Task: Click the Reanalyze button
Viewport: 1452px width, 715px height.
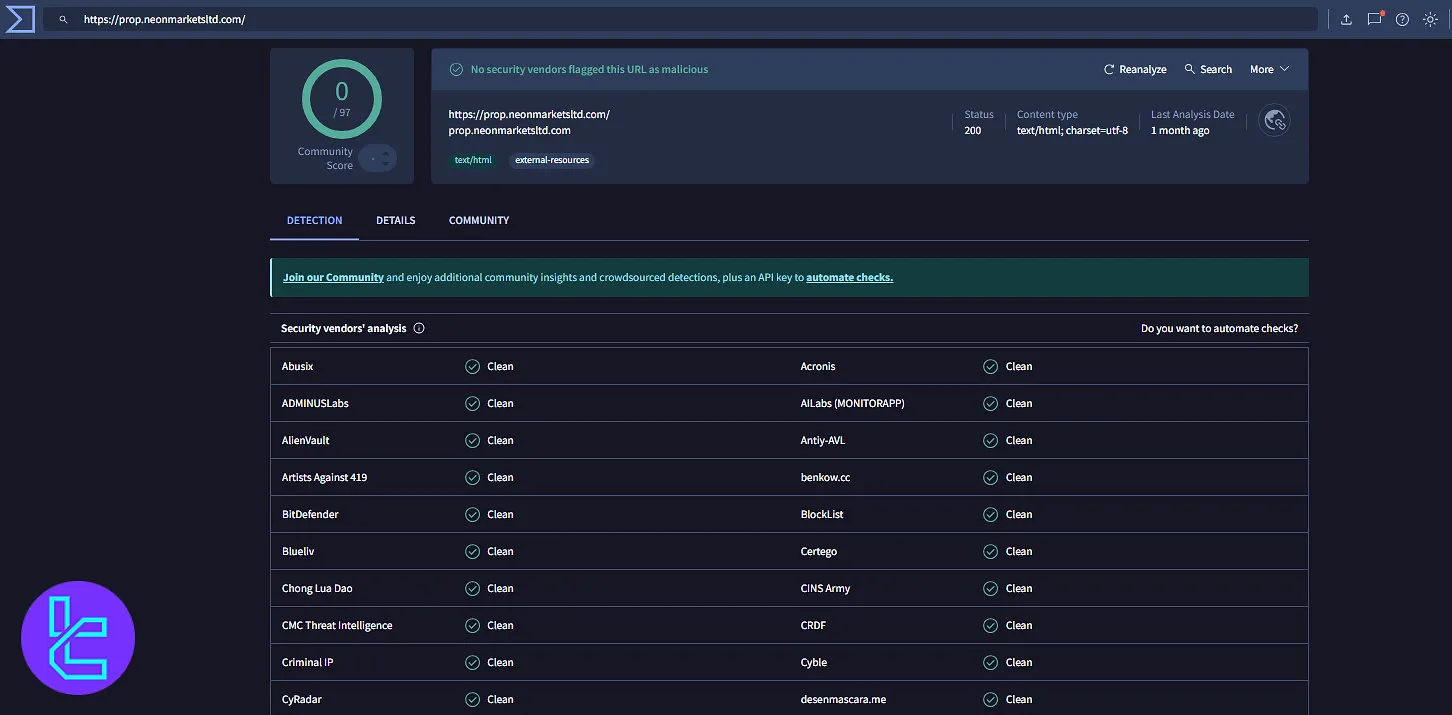Action: 1135,69
